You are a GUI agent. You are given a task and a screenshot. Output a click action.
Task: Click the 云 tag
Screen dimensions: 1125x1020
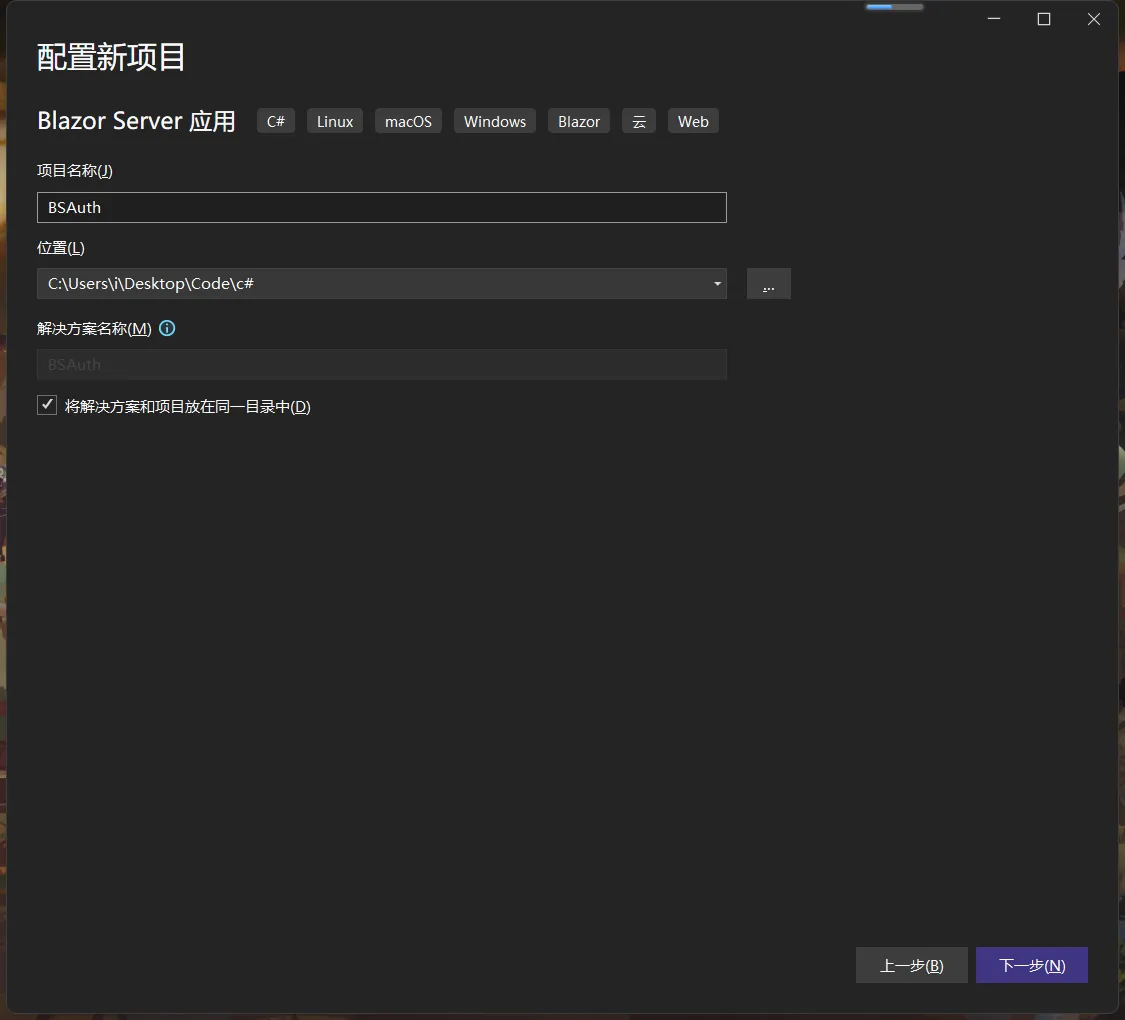639,121
